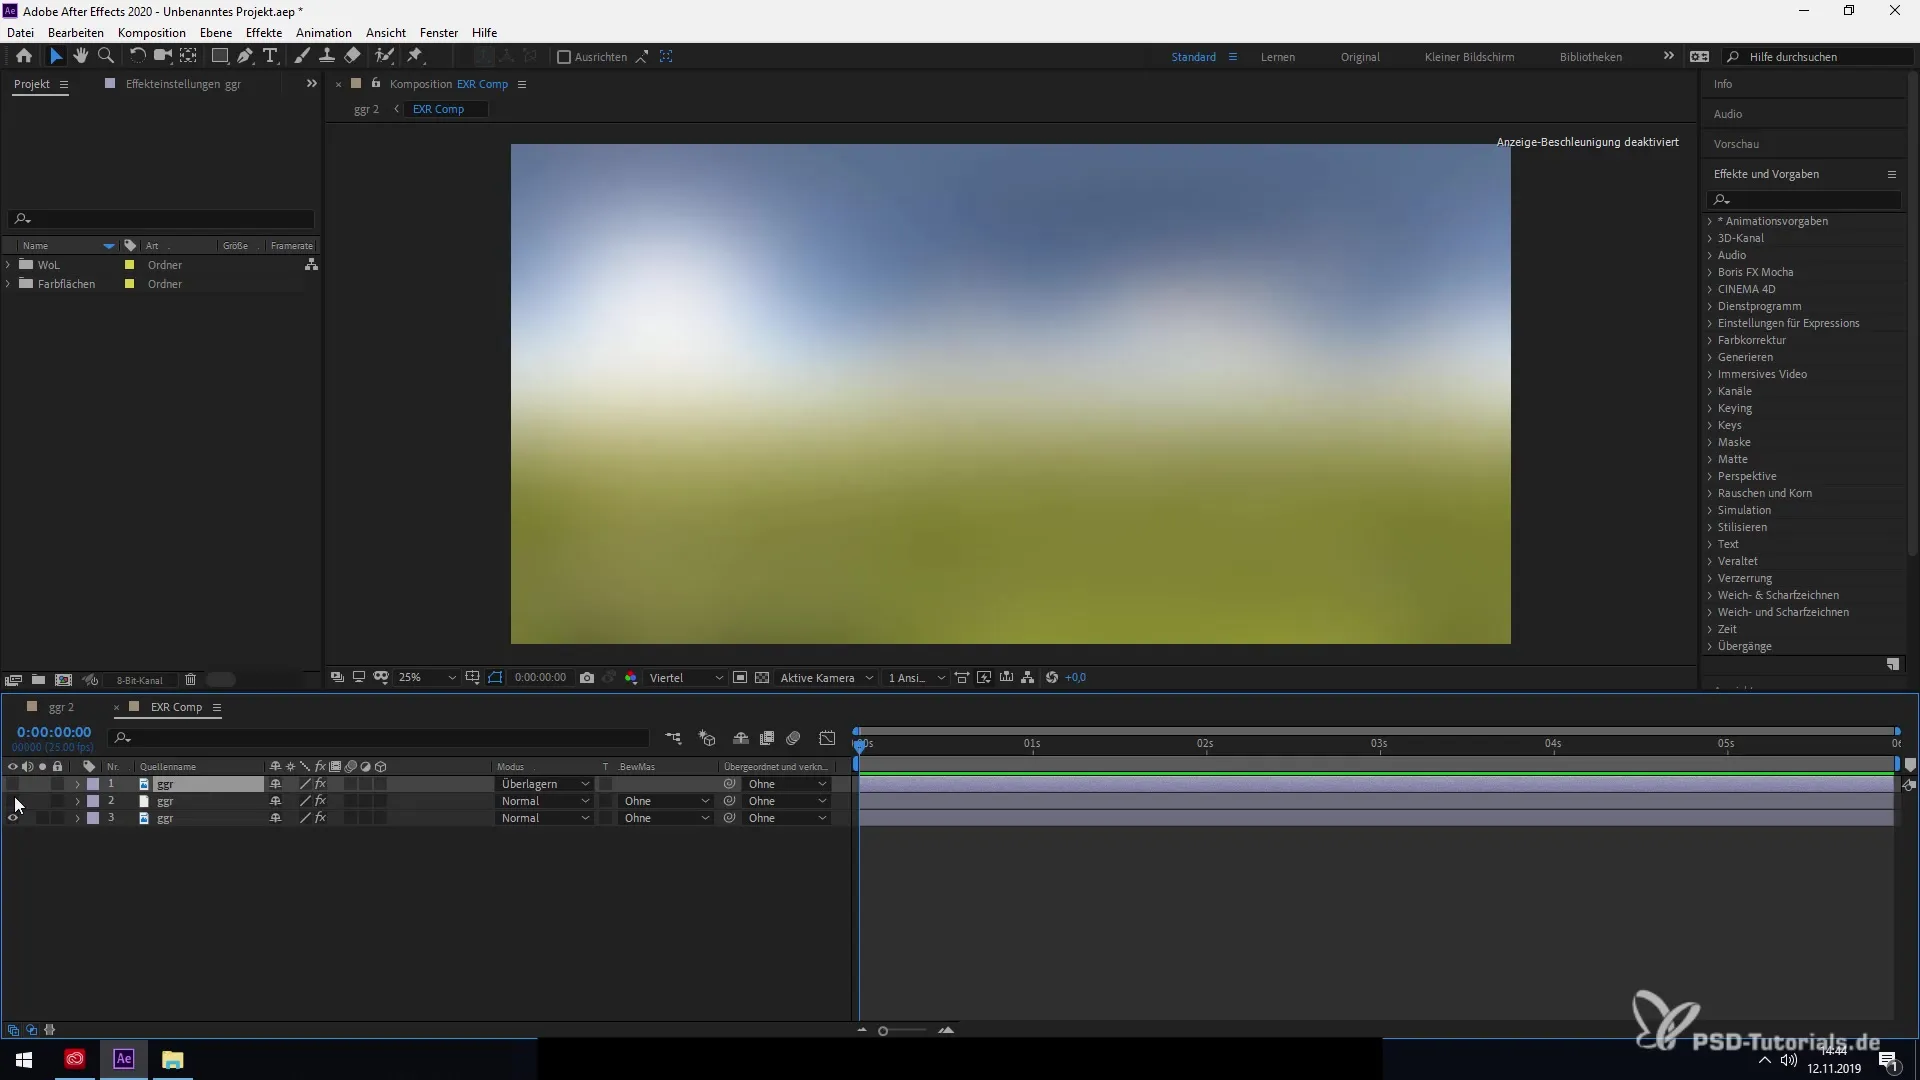This screenshot has width=1920, height=1080.
Task: Open the 1 Ansi... view layout dropdown
Action: (x=916, y=677)
